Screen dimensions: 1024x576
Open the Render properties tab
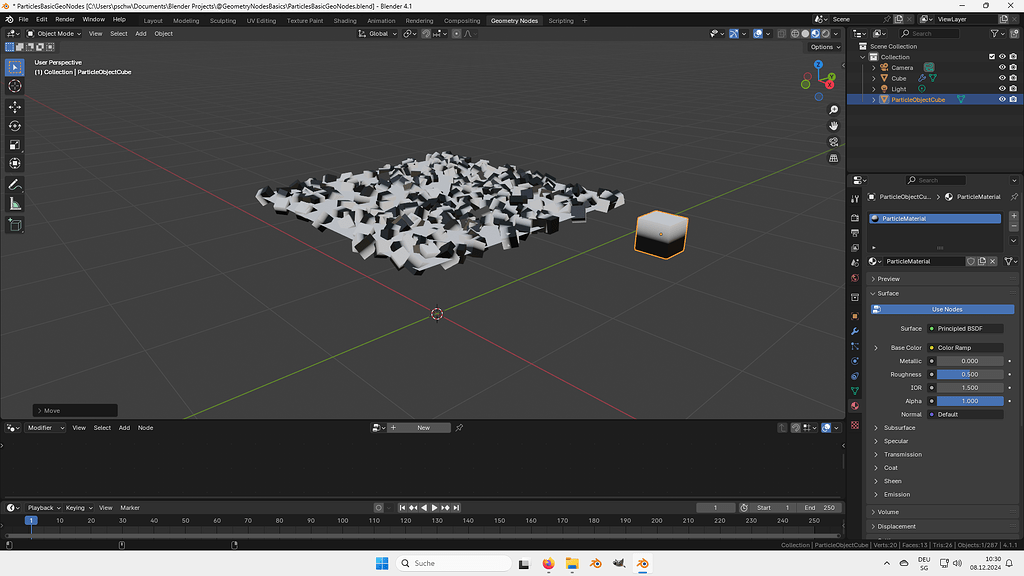855,217
